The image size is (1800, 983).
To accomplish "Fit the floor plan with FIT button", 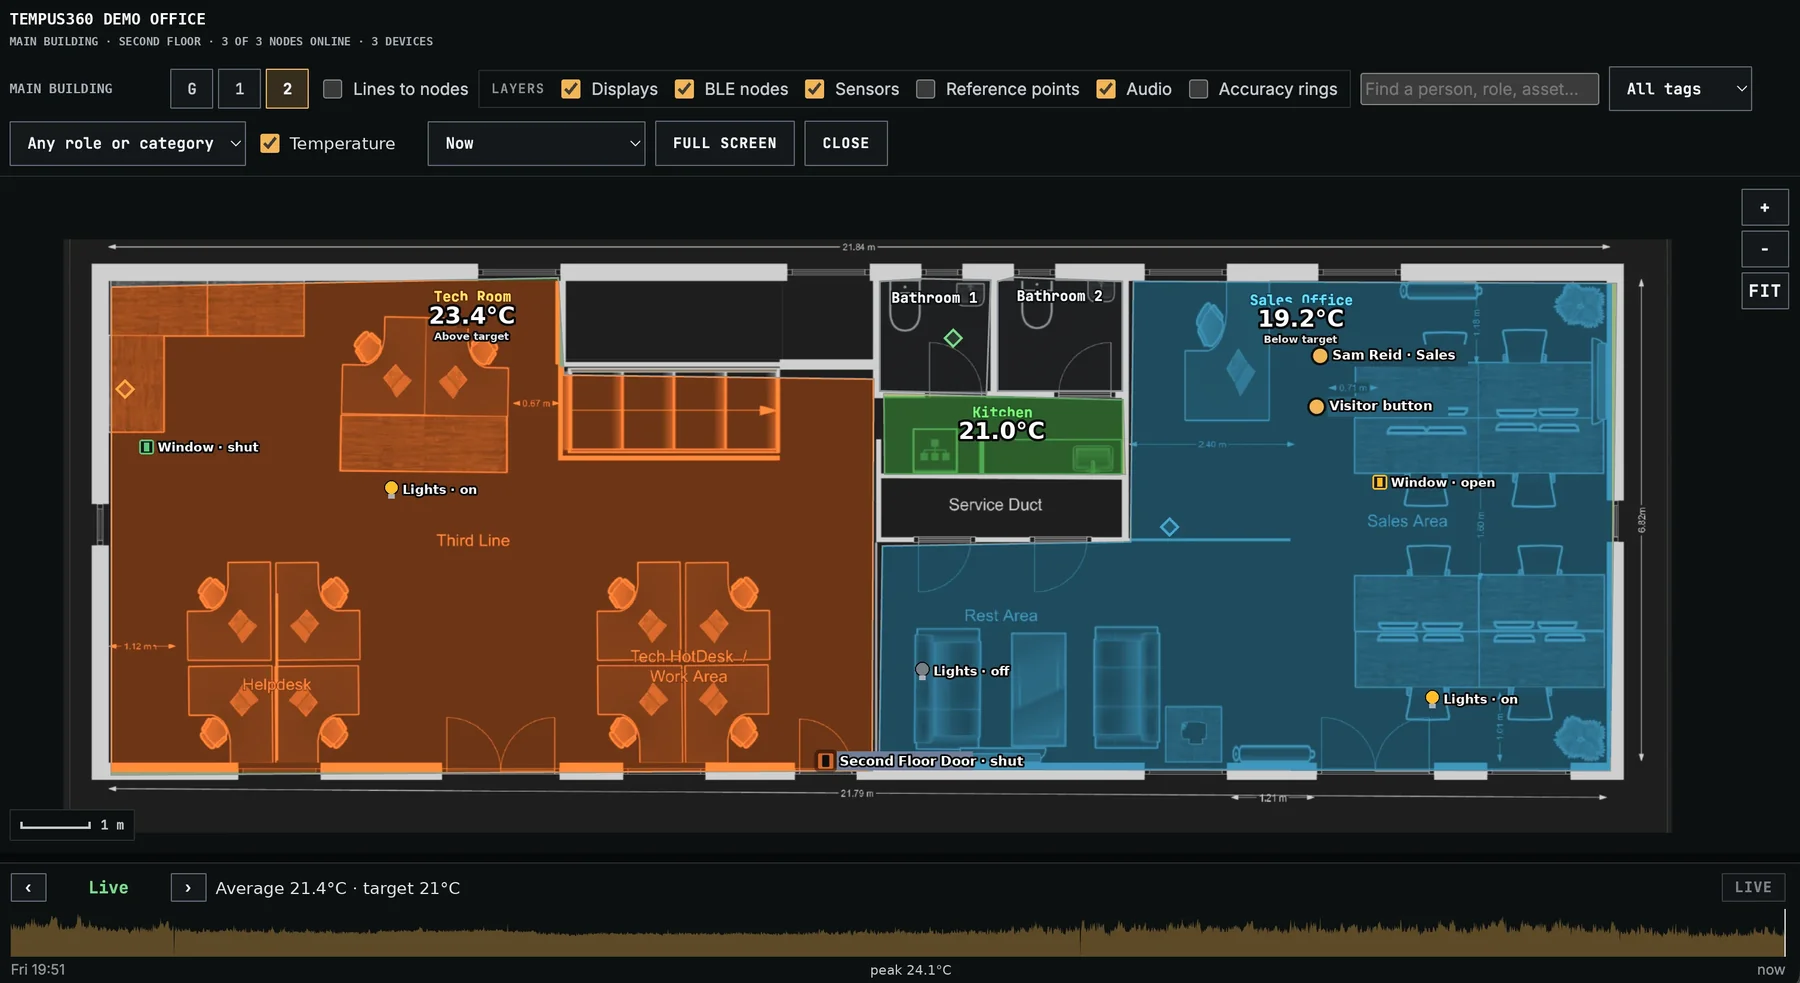I will [1765, 291].
